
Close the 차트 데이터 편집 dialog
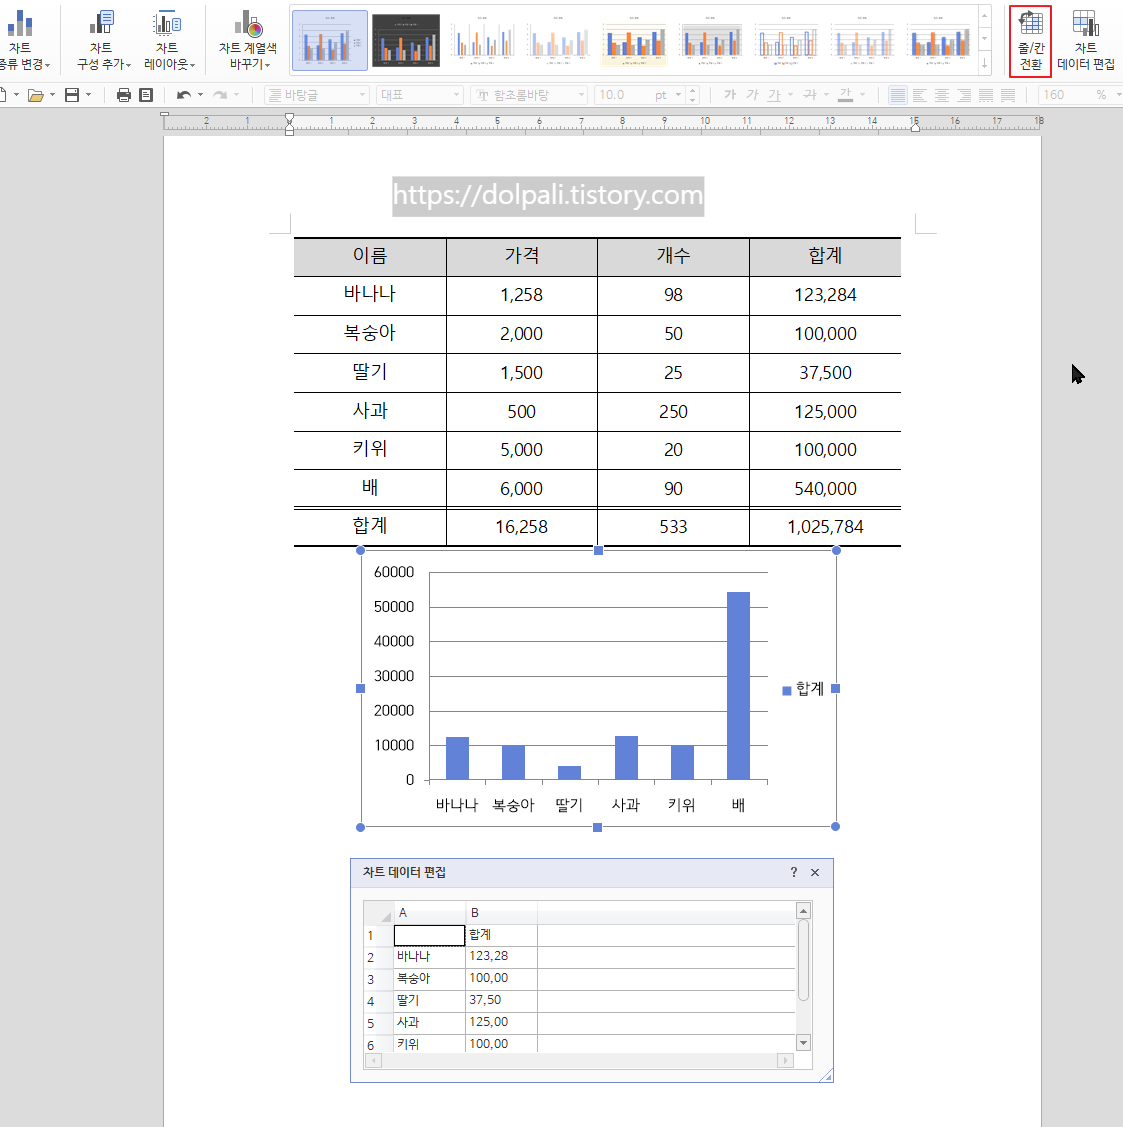(x=815, y=872)
